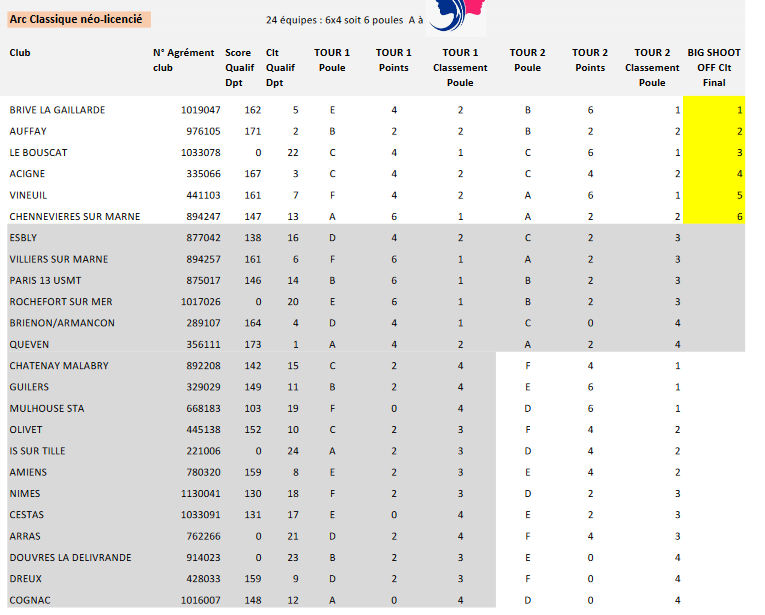Viewport: 765px width, 615px height.
Task: Select agrément number 976105
Action: [x=203, y=131]
